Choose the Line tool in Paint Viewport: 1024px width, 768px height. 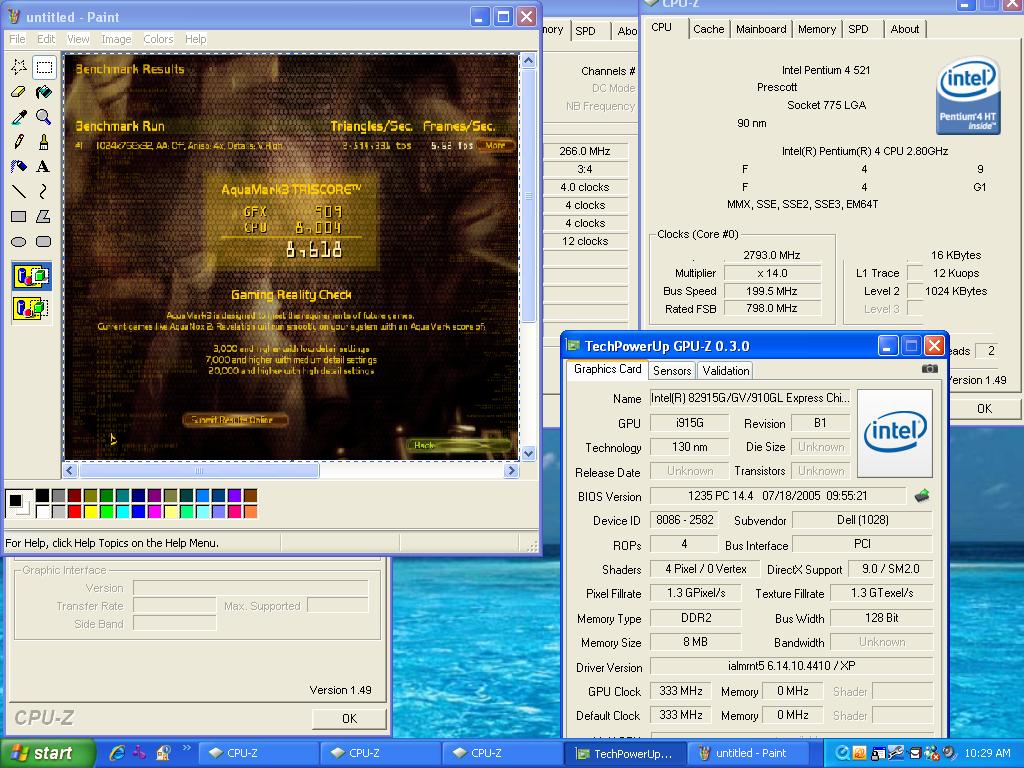click(x=19, y=191)
